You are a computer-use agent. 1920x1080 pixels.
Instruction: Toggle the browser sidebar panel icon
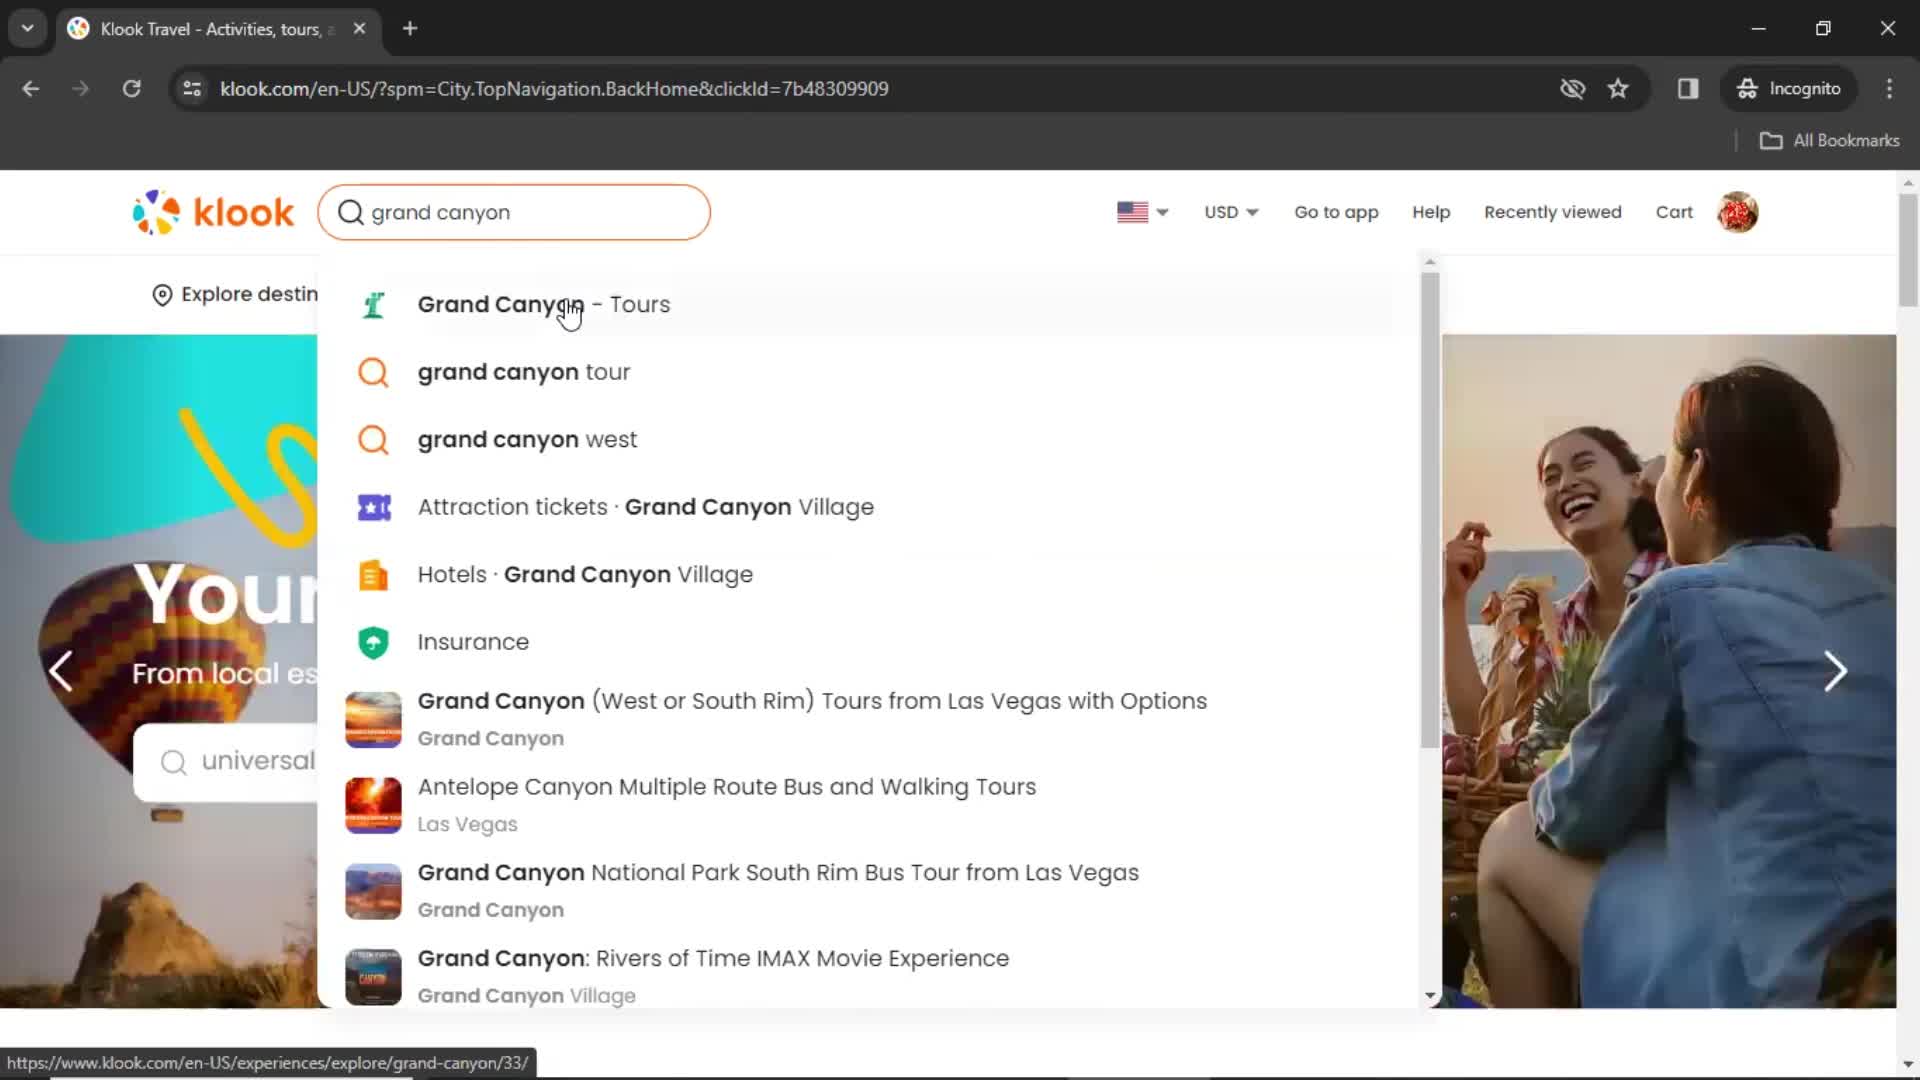coord(1688,88)
